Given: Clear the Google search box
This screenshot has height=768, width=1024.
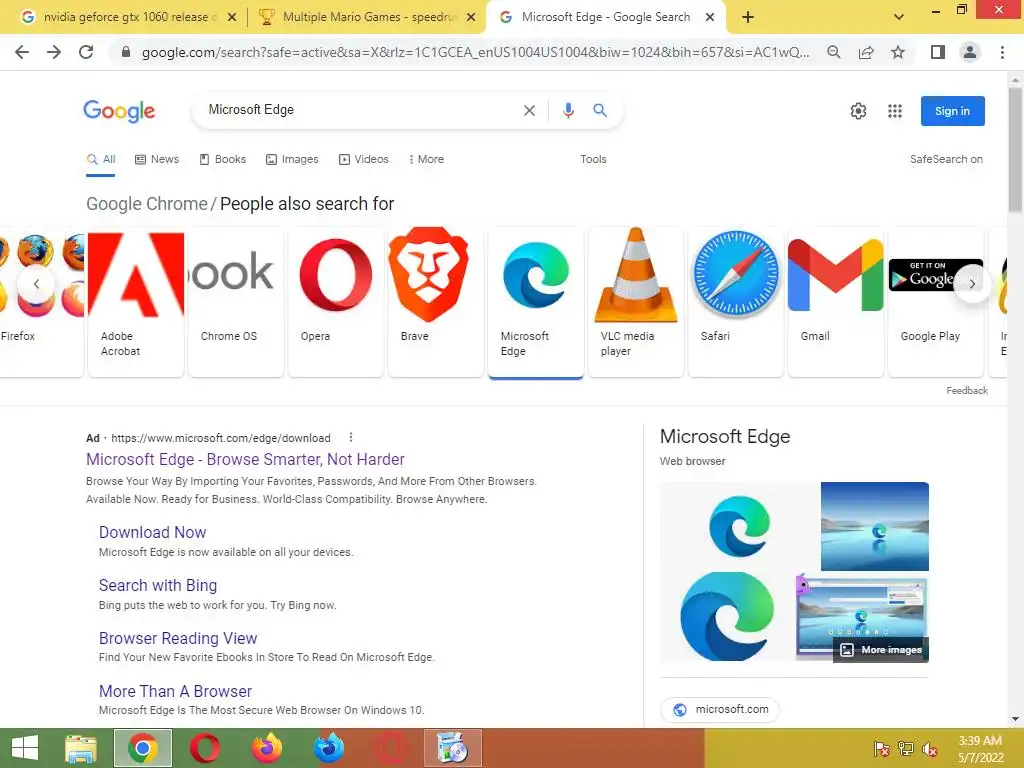Looking at the screenshot, I should click(x=529, y=110).
